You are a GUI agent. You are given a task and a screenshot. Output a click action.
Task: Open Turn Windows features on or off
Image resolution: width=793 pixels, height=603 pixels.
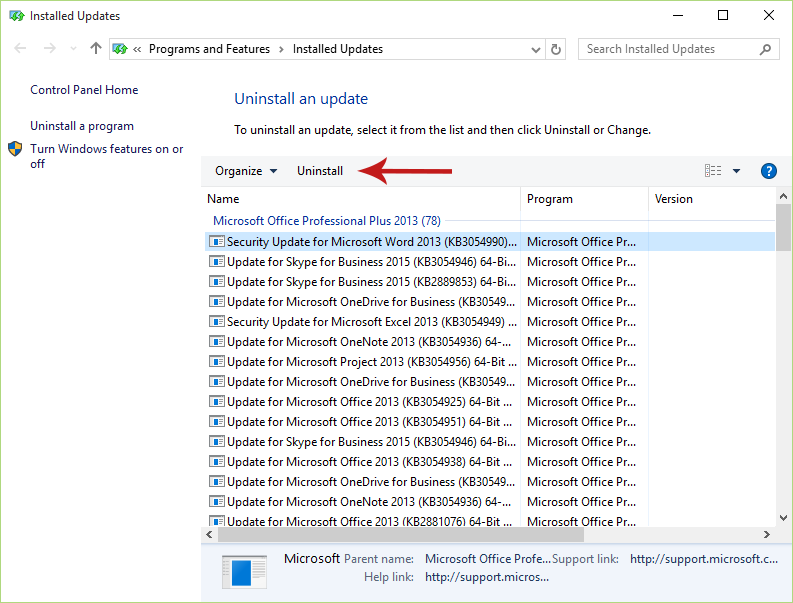click(106, 156)
